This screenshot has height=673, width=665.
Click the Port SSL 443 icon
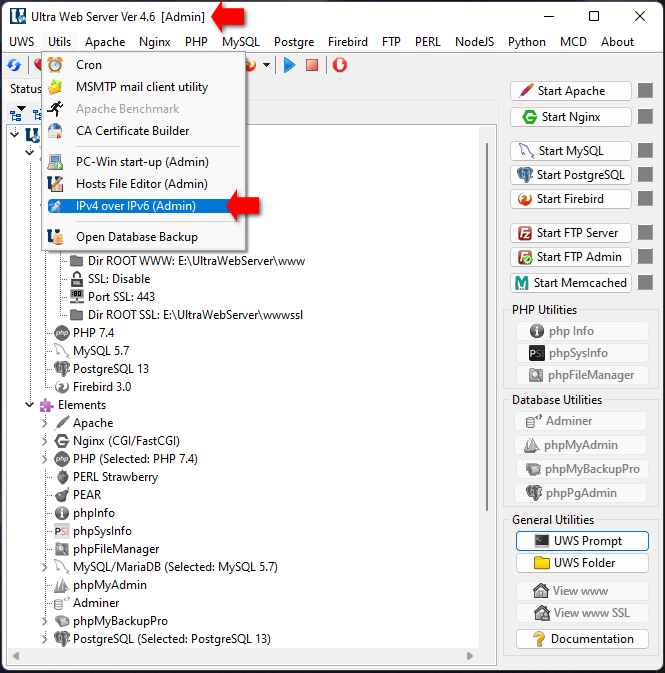(77, 297)
